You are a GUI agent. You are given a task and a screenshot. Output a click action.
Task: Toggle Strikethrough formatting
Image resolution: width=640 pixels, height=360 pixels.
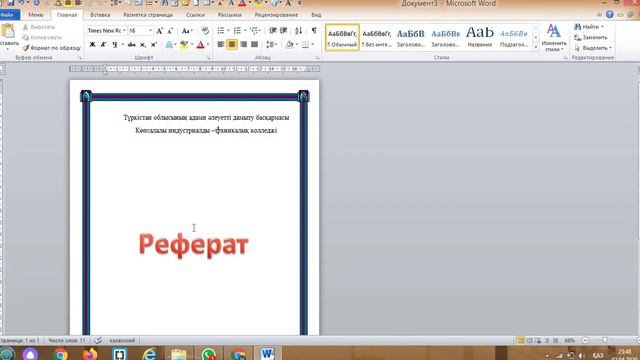click(x=131, y=44)
